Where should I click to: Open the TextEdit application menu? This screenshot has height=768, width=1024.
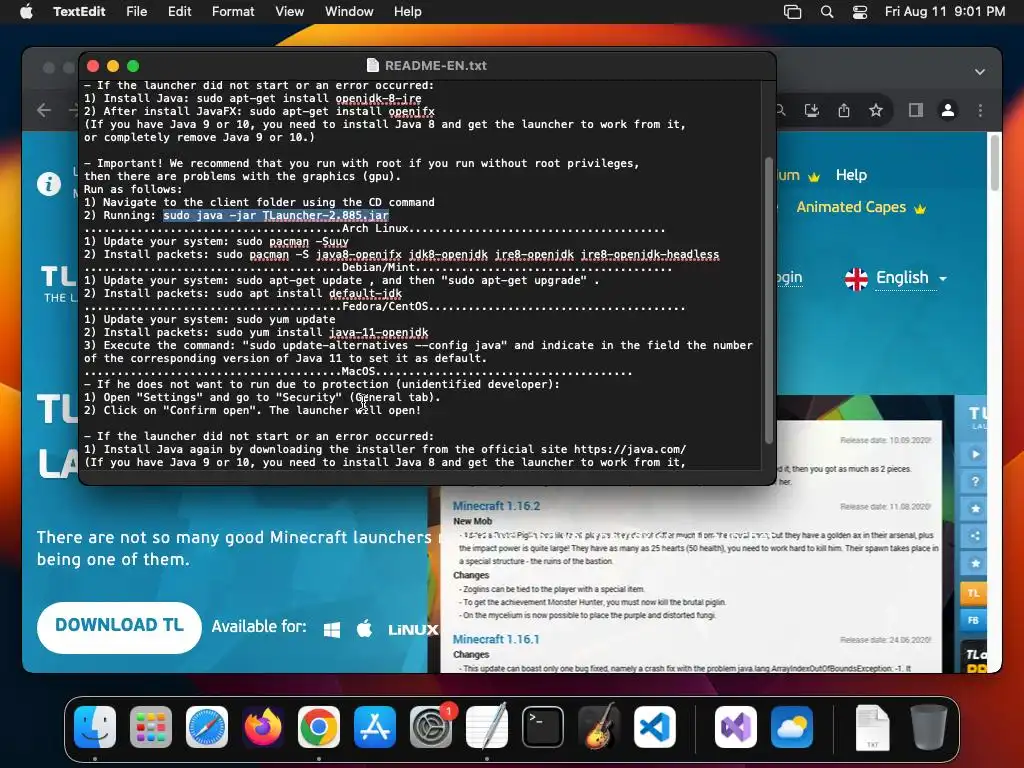79,12
